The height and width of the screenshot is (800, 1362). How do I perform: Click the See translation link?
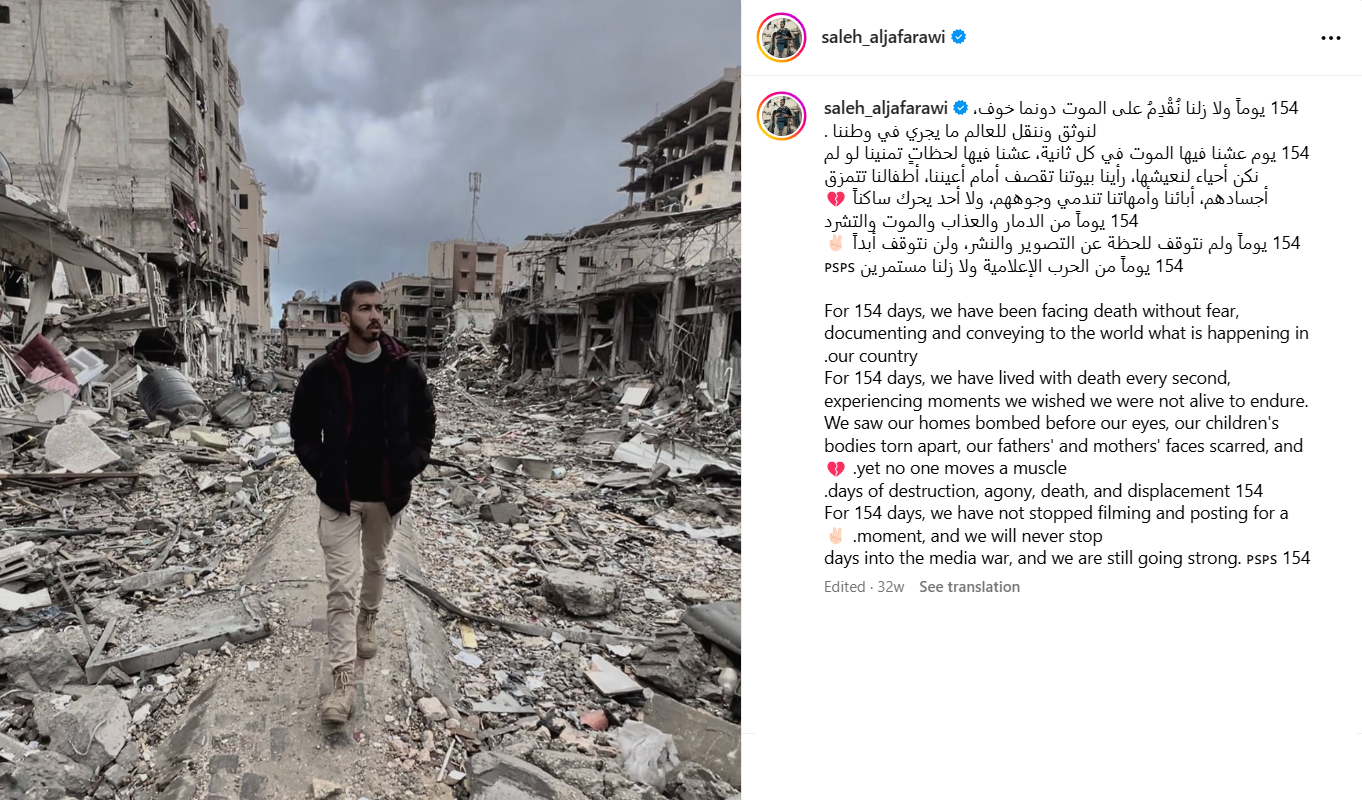click(x=970, y=587)
